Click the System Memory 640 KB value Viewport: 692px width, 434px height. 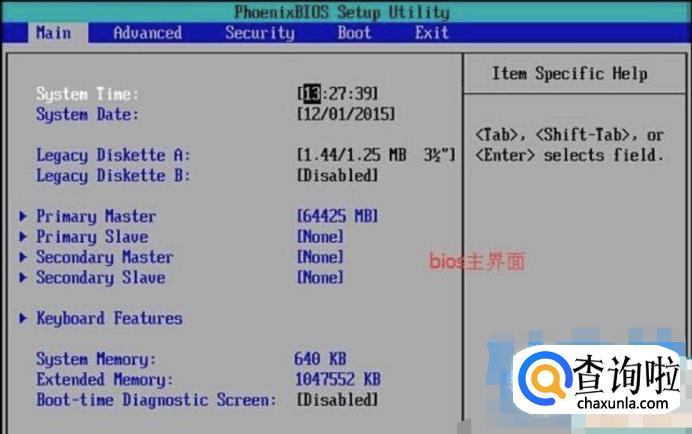pos(320,359)
